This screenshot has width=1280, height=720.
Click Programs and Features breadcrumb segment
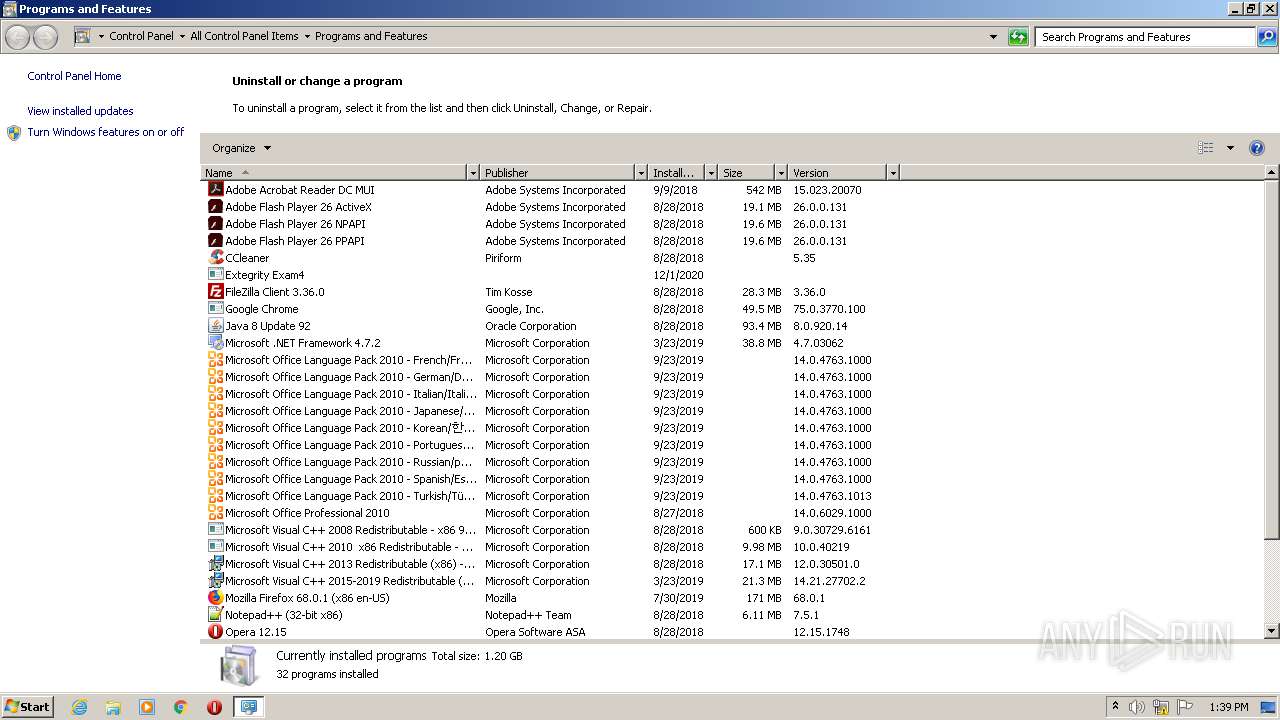[x=371, y=36]
